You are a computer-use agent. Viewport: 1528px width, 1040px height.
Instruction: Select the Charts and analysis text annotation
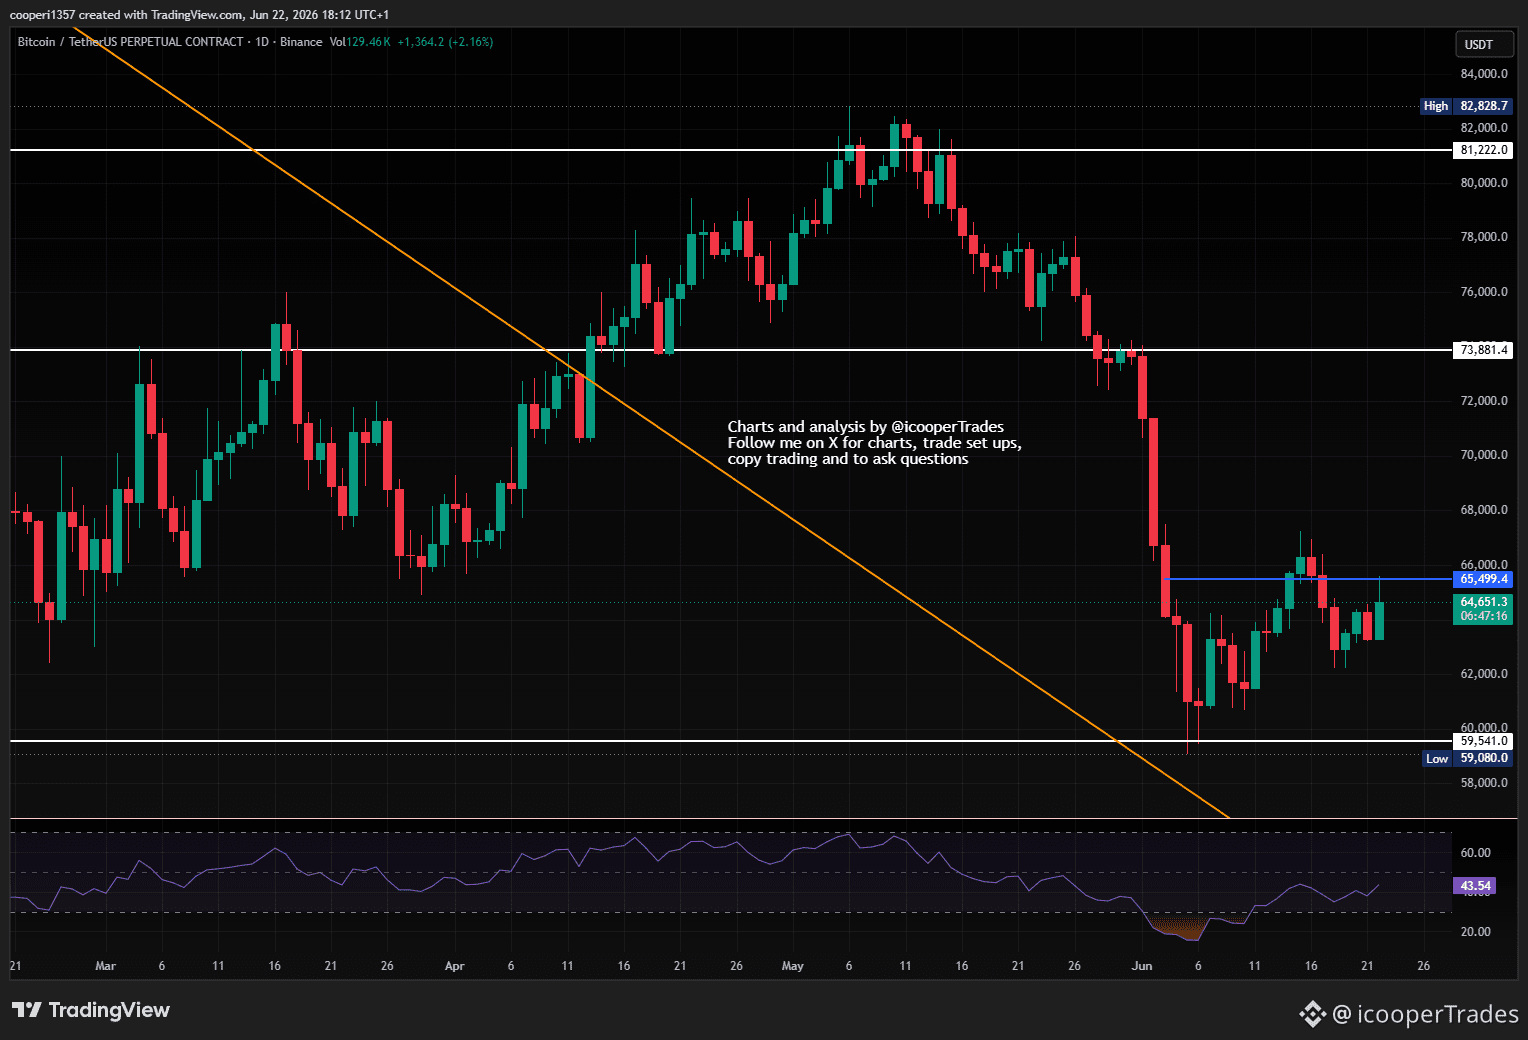[x=875, y=443]
